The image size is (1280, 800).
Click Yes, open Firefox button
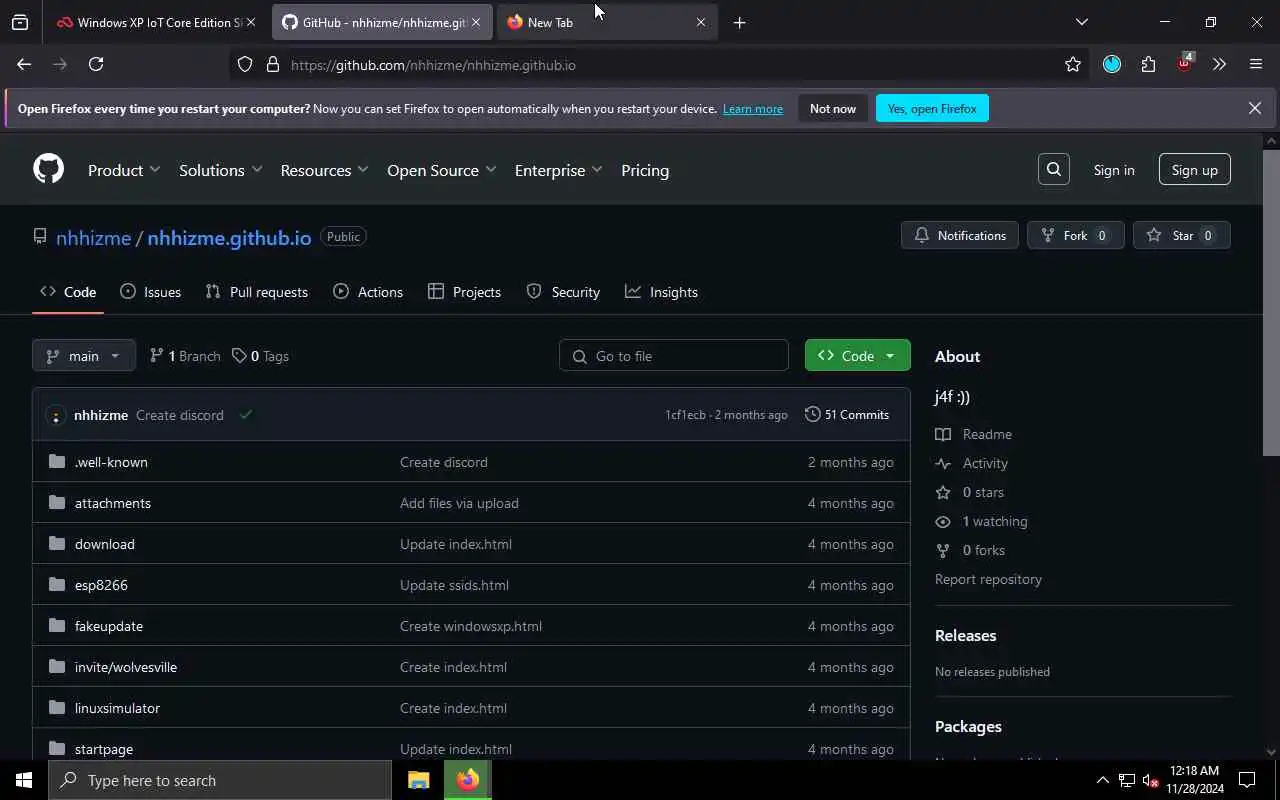click(x=932, y=108)
